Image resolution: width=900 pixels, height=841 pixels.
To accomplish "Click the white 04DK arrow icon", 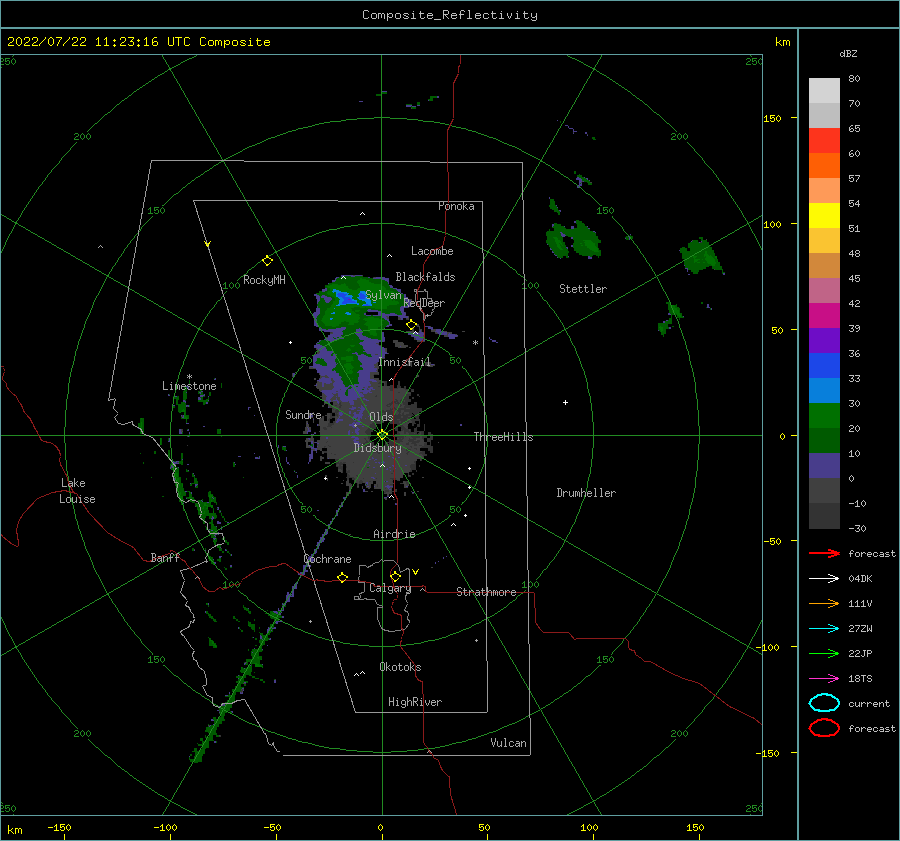I will (824, 579).
